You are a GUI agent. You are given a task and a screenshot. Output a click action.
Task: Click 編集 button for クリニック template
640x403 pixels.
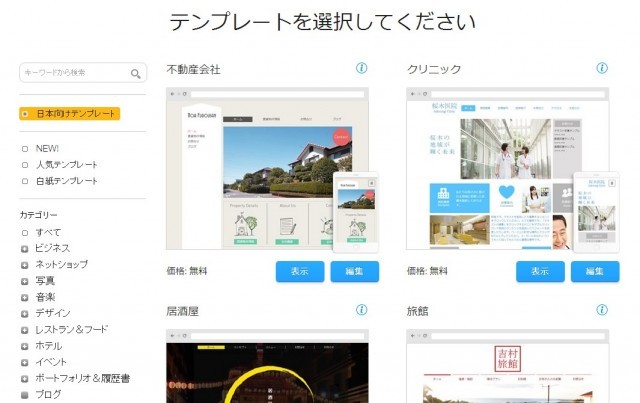595,271
